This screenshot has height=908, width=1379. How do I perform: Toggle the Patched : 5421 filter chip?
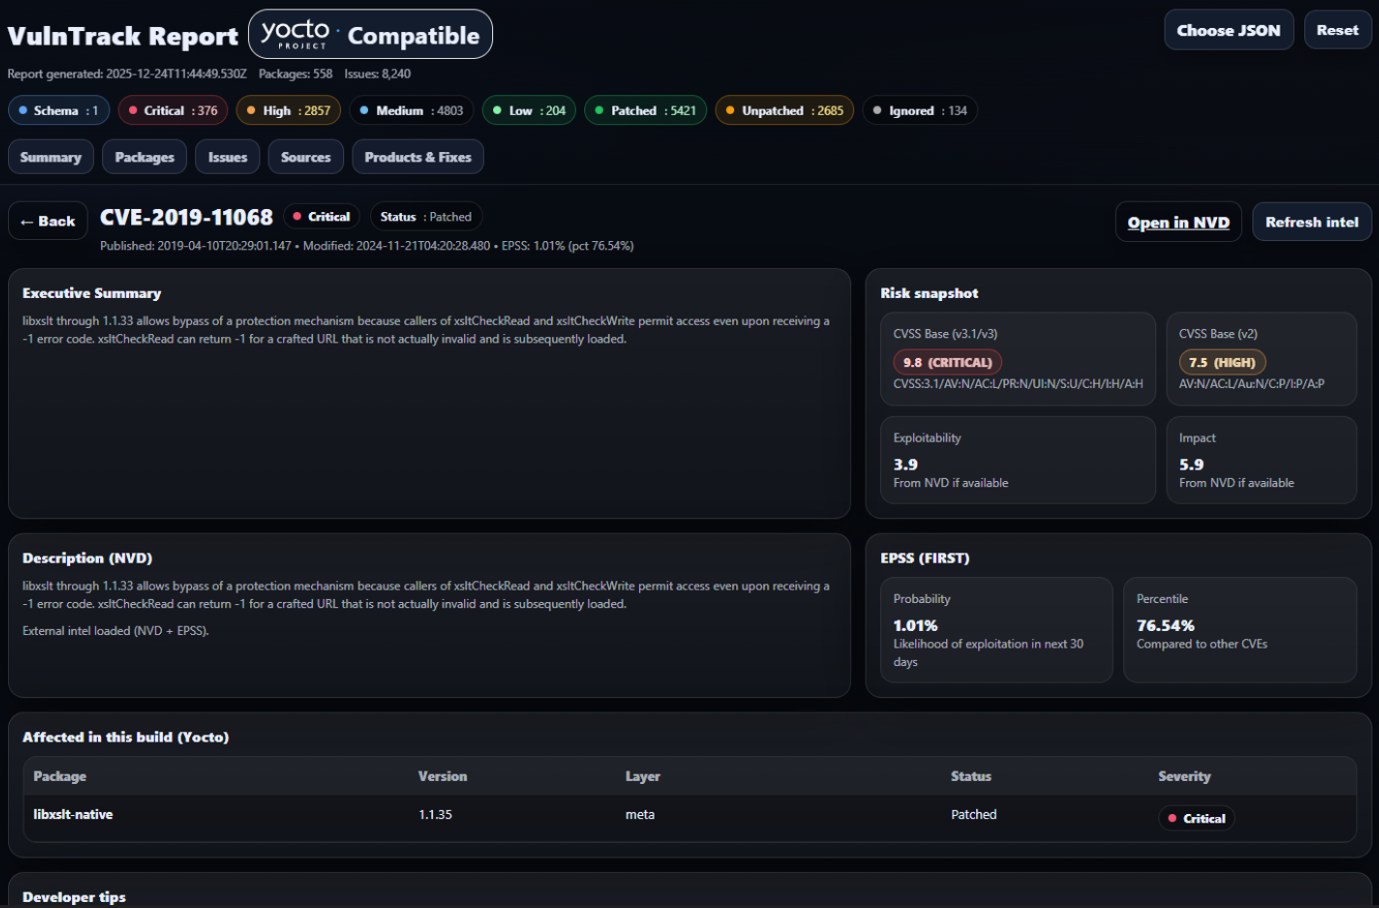pyautogui.click(x=646, y=110)
